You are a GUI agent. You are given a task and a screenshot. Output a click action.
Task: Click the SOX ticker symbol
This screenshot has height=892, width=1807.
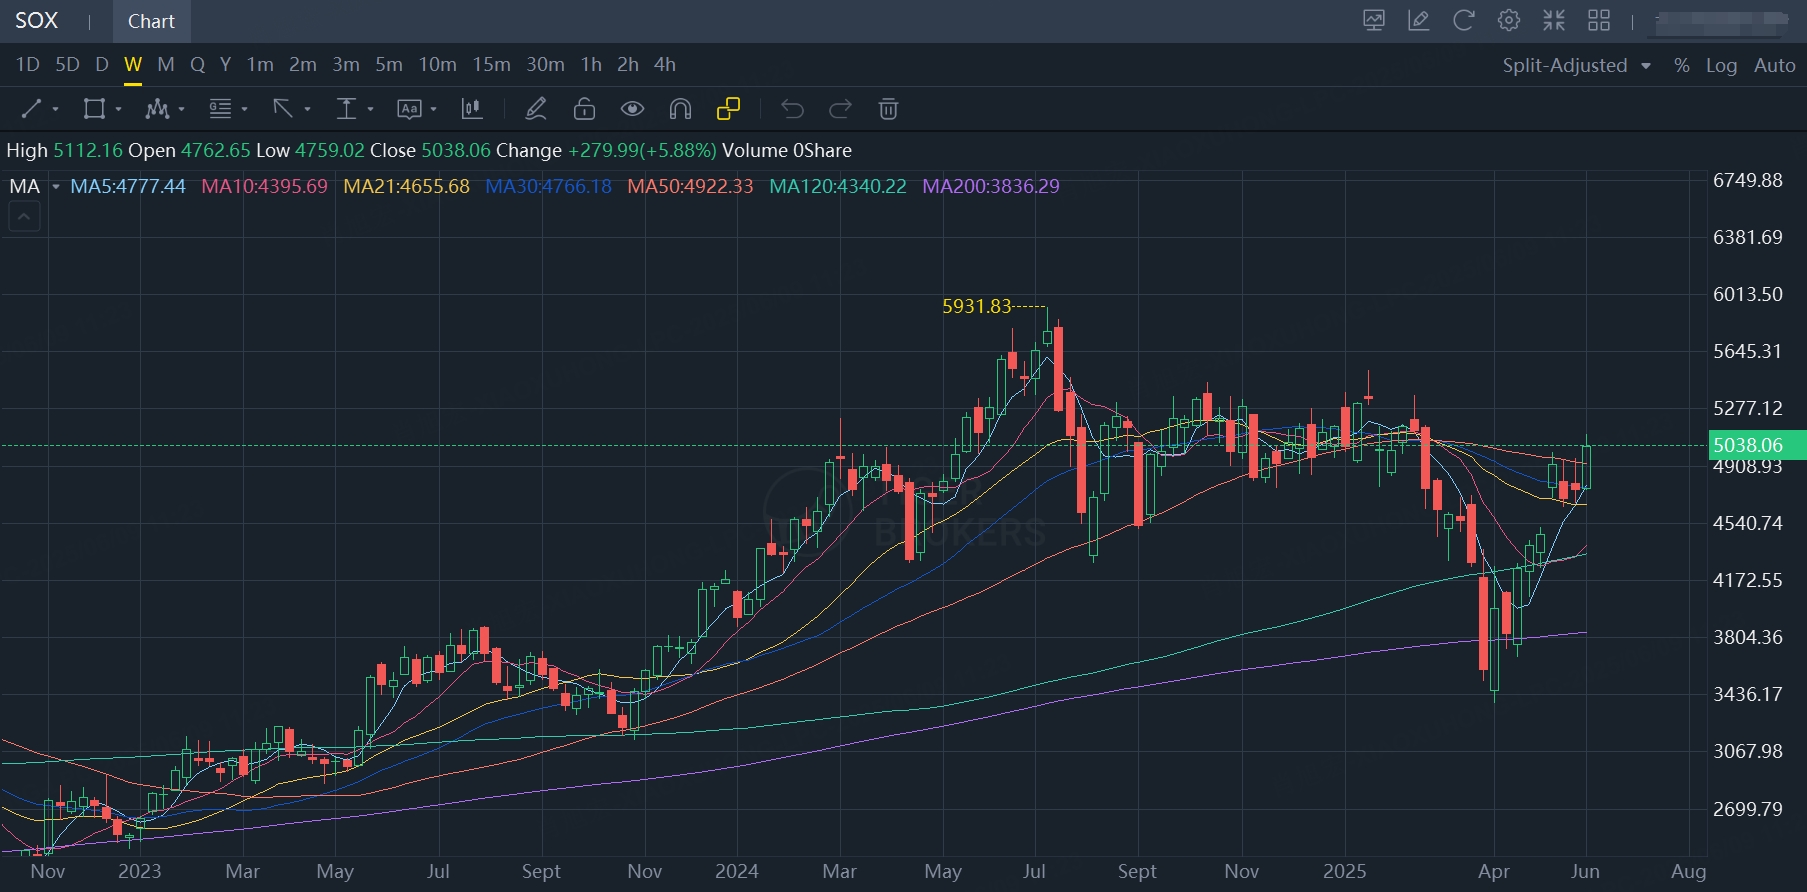click(37, 21)
